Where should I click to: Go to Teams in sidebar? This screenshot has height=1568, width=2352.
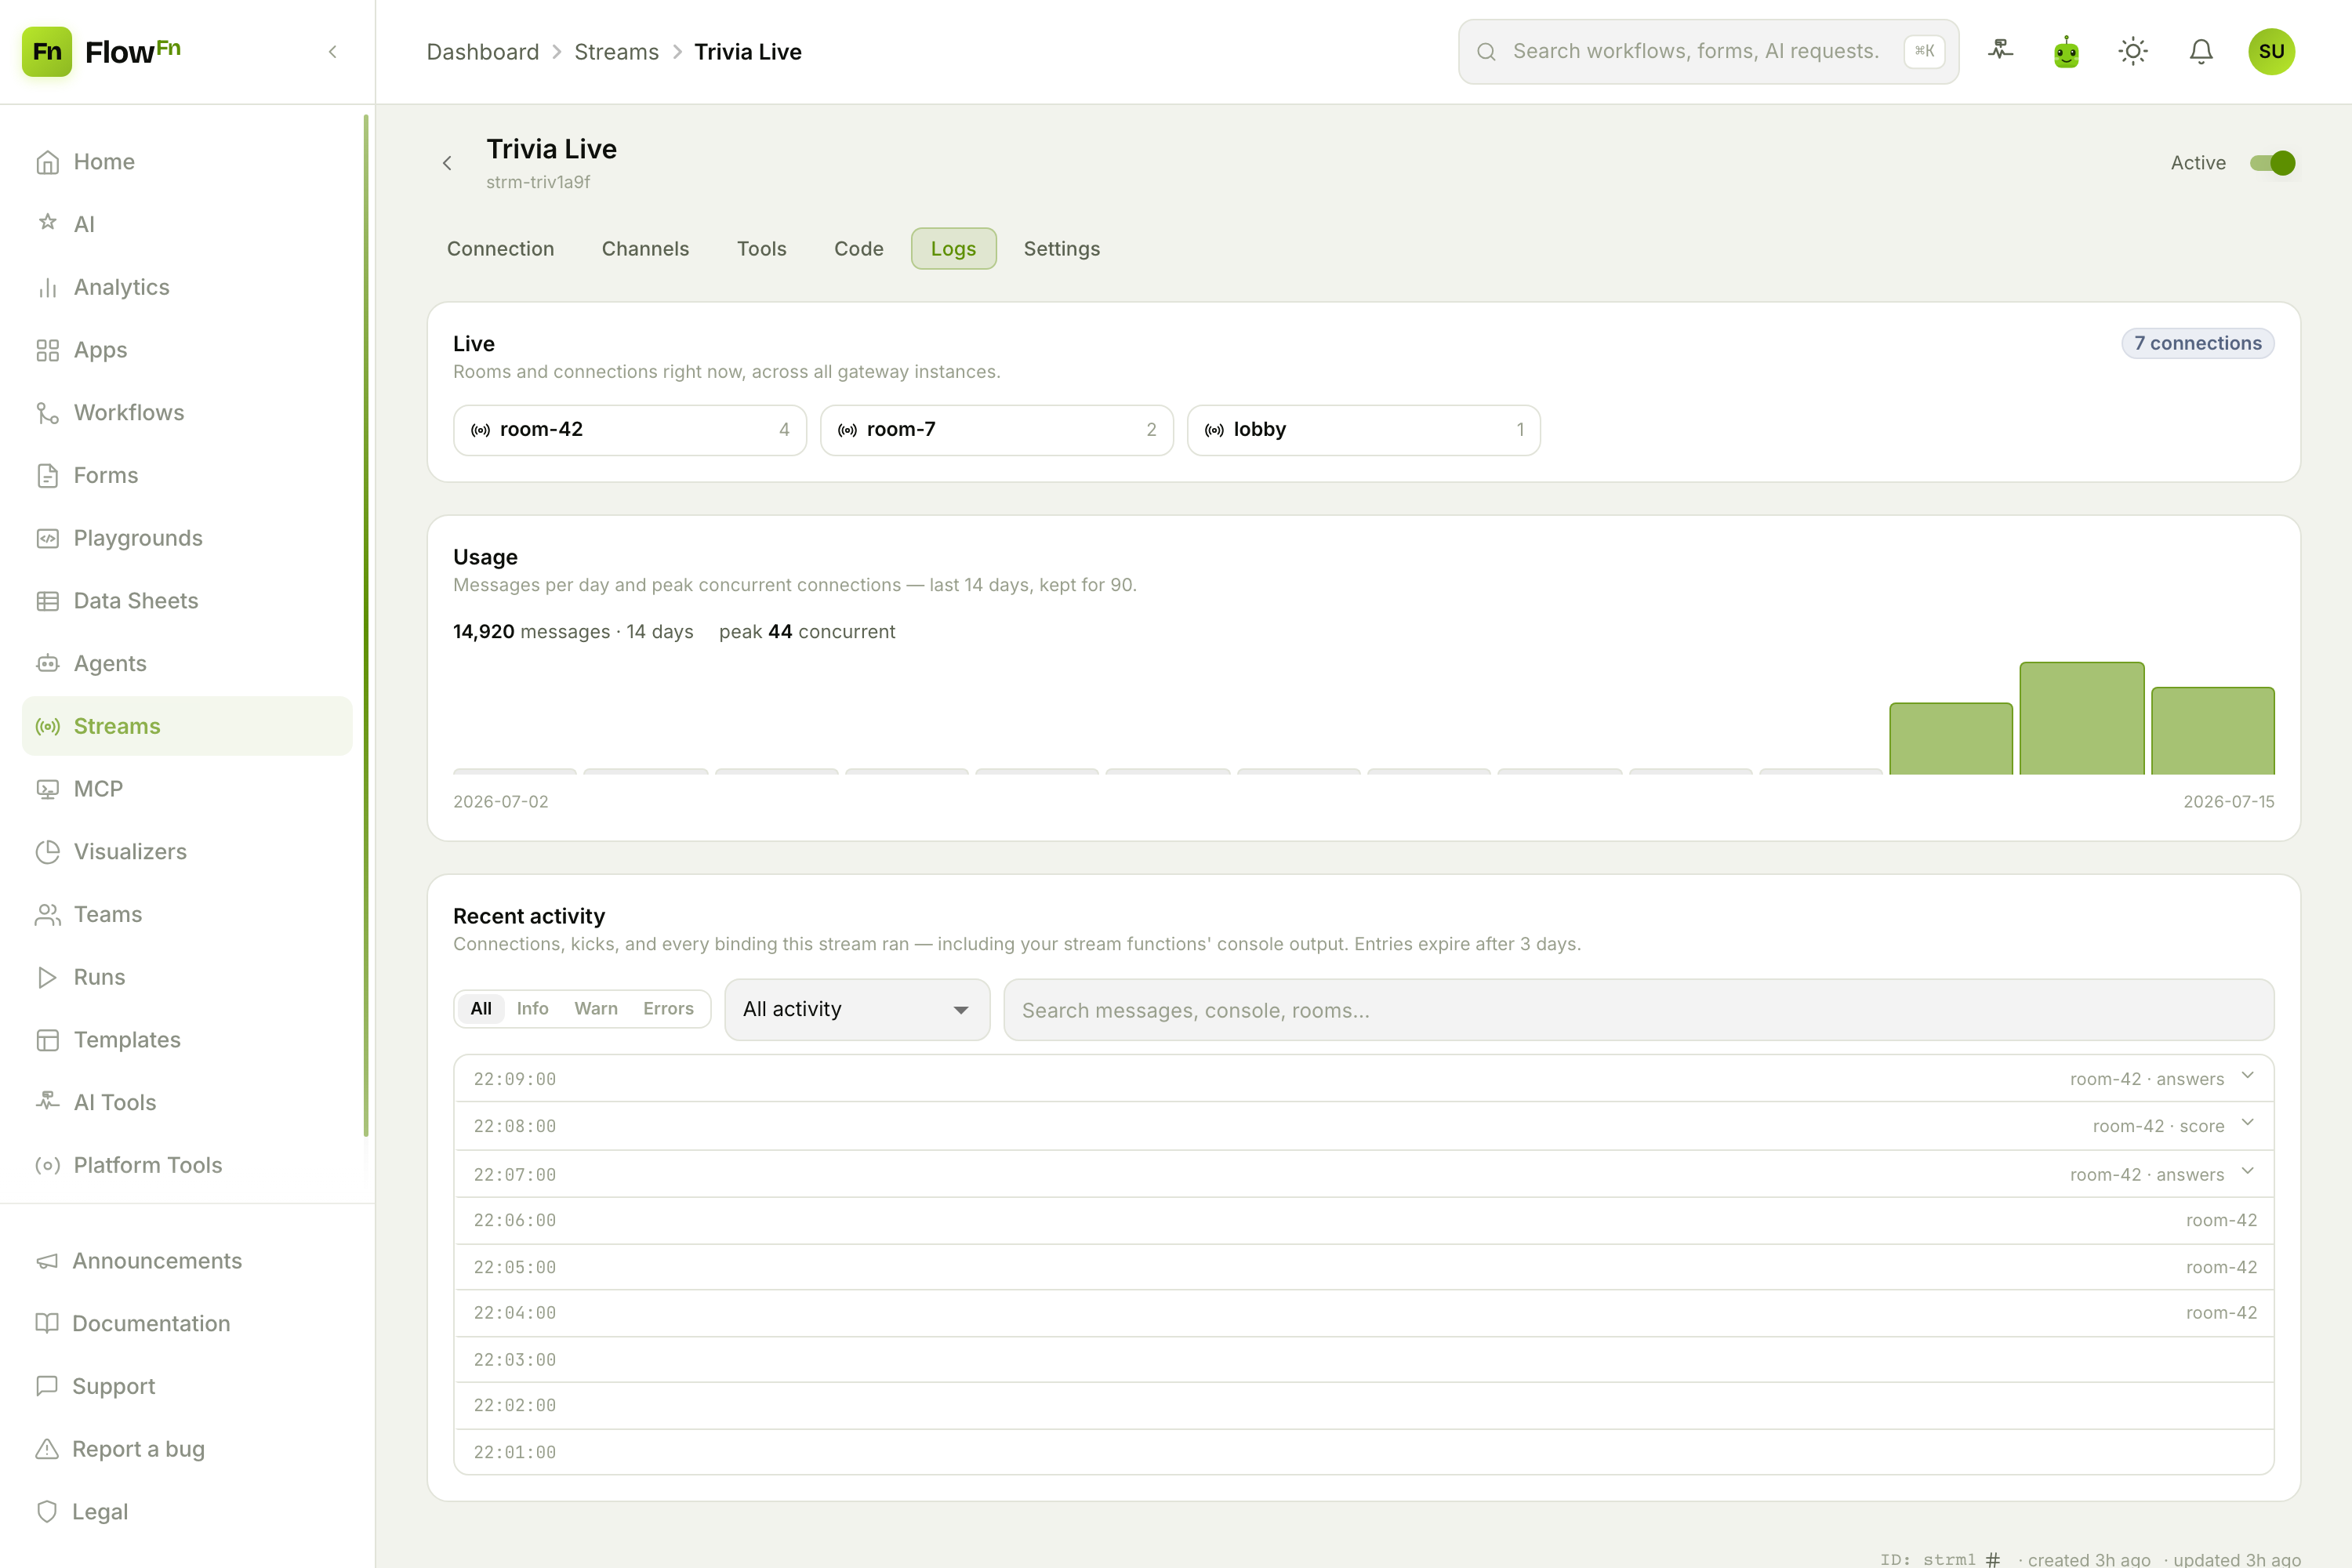[187, 914]
